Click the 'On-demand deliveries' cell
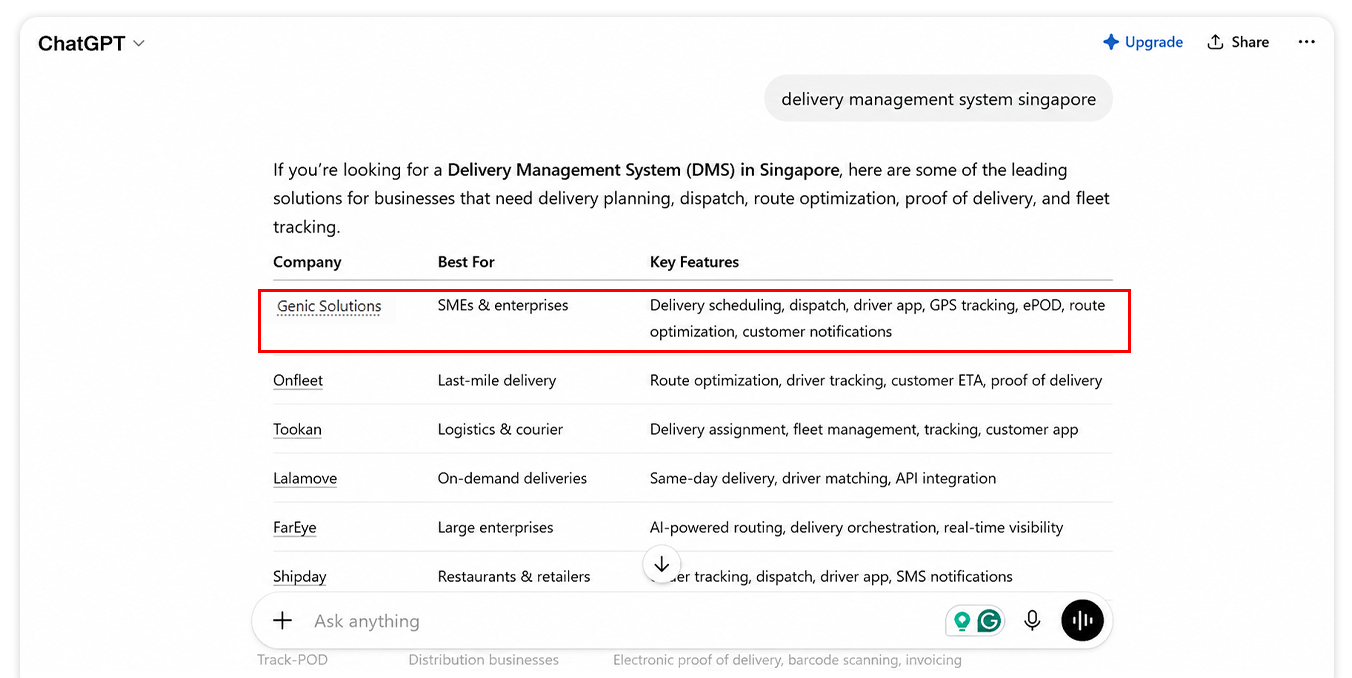Image resolution: width=1352 pixels, height=678 pixels. [x=512, y=478]
